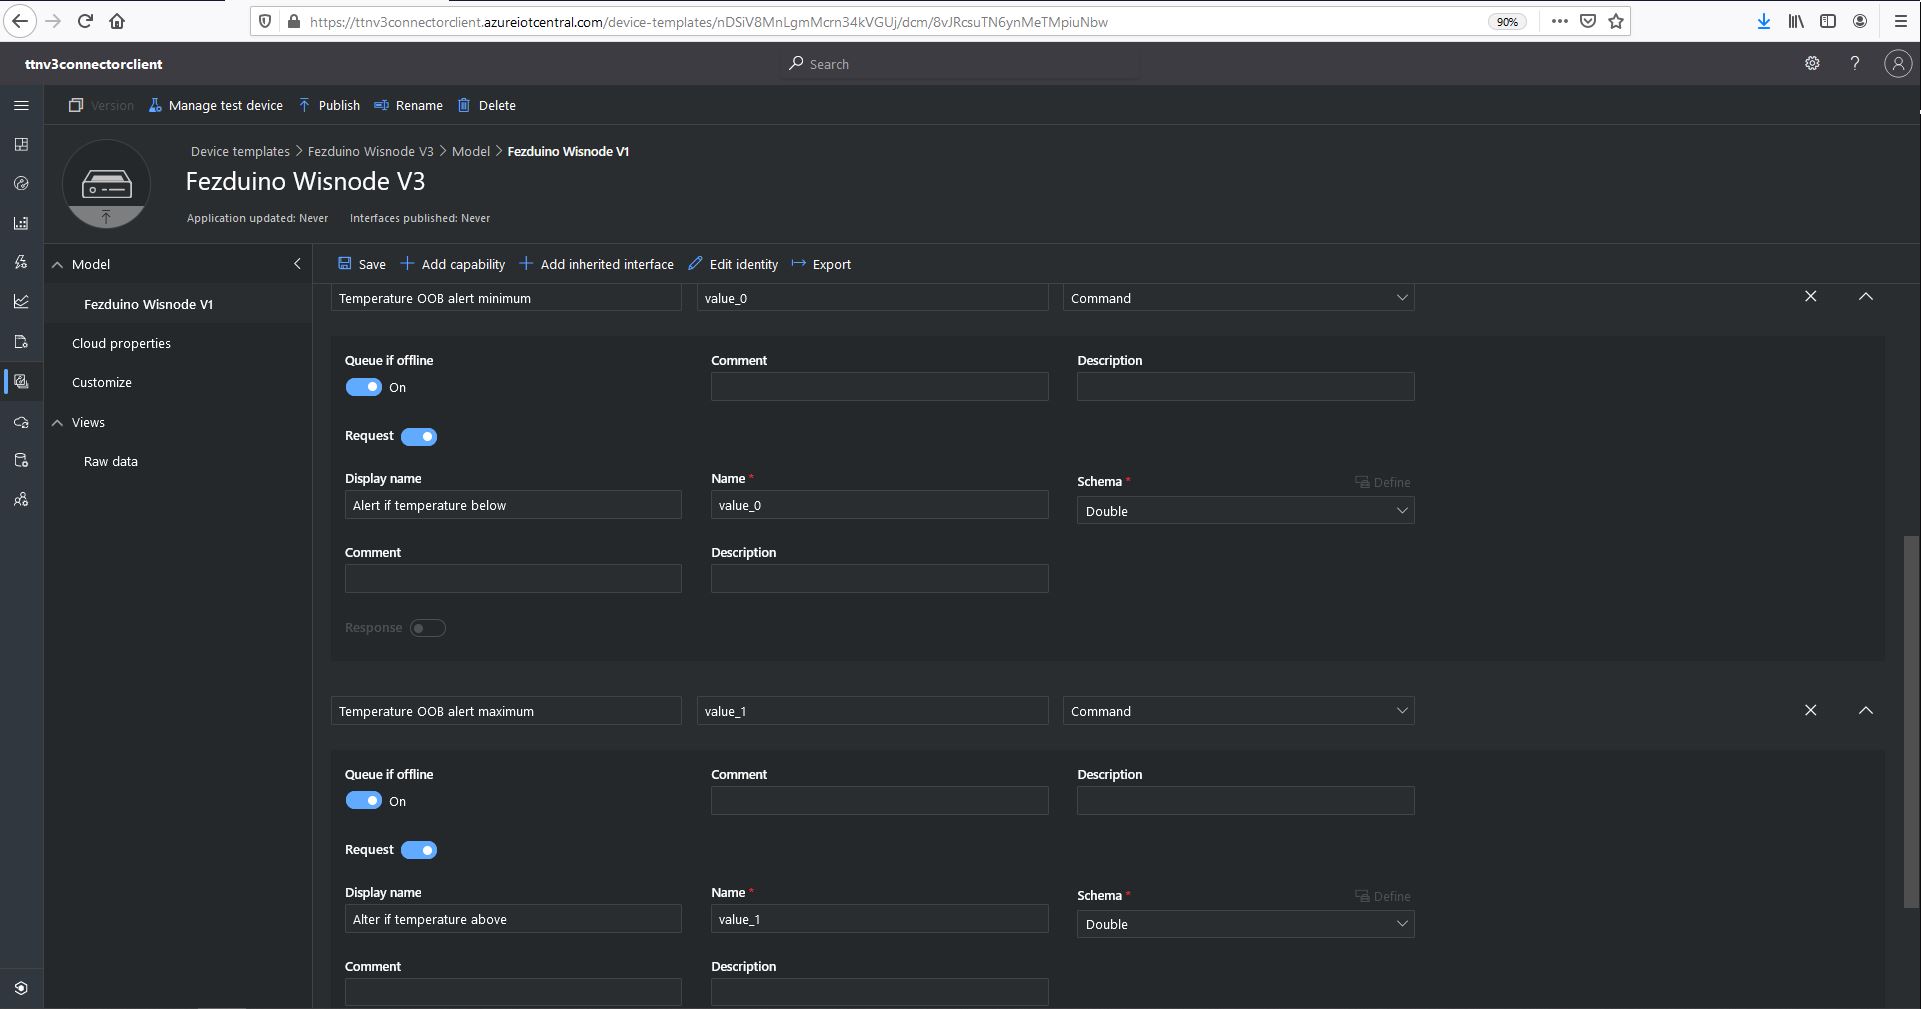1921x1009 pixels.
Task: Go to Device templates breadcrumb link
Action: click(240, 151)
